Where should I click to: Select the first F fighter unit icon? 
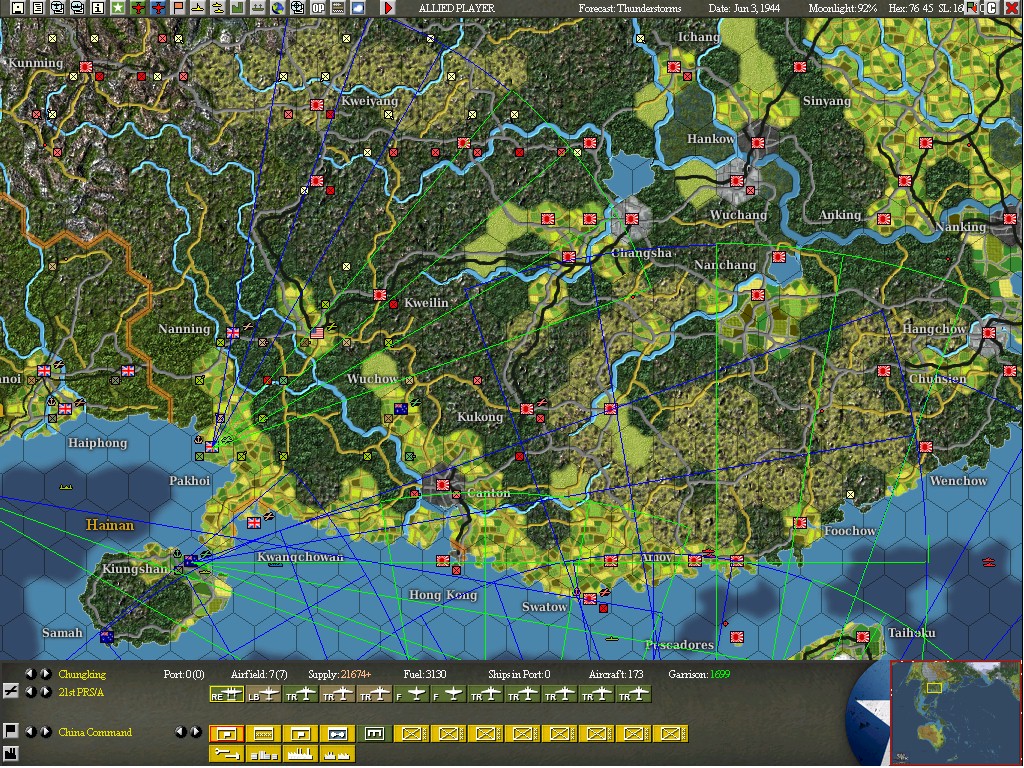pyautogui.click(x=411, y=694)
